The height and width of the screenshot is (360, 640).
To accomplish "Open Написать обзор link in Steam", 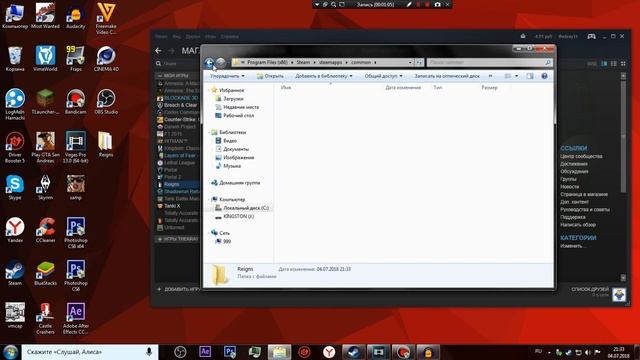I will [578, 224].
